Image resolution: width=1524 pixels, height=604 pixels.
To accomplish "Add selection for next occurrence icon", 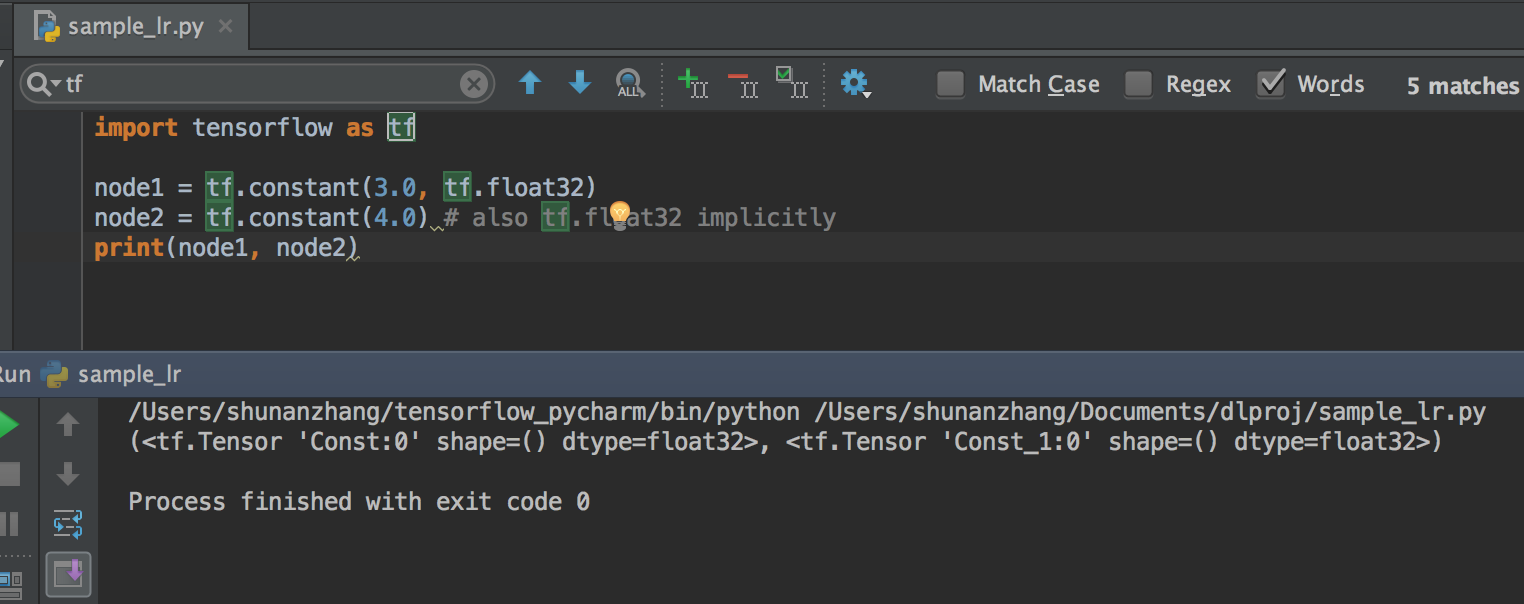I will click(693, 83).
